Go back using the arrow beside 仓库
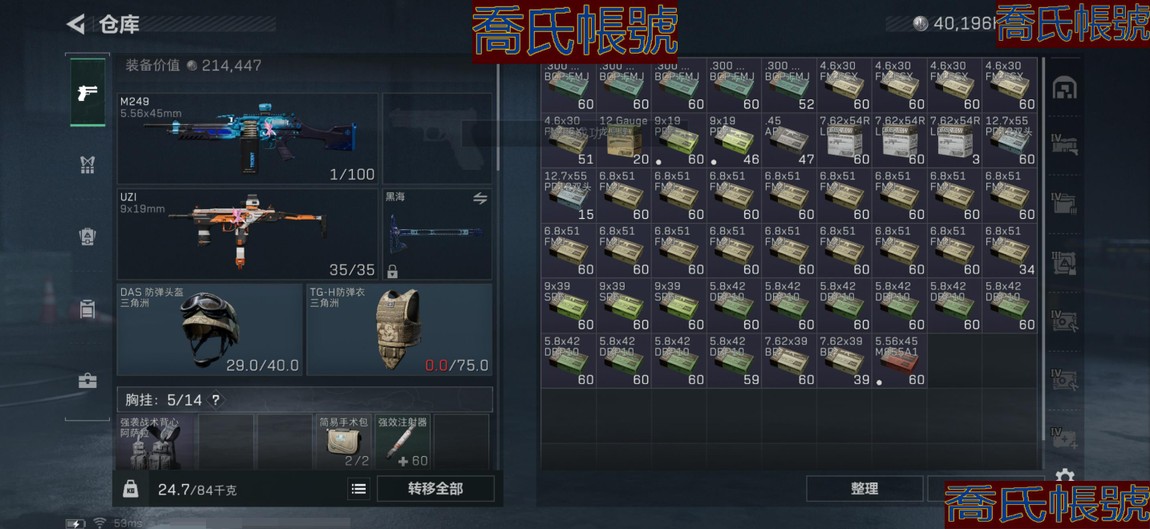1150x529 pixels. pos(76,24)
